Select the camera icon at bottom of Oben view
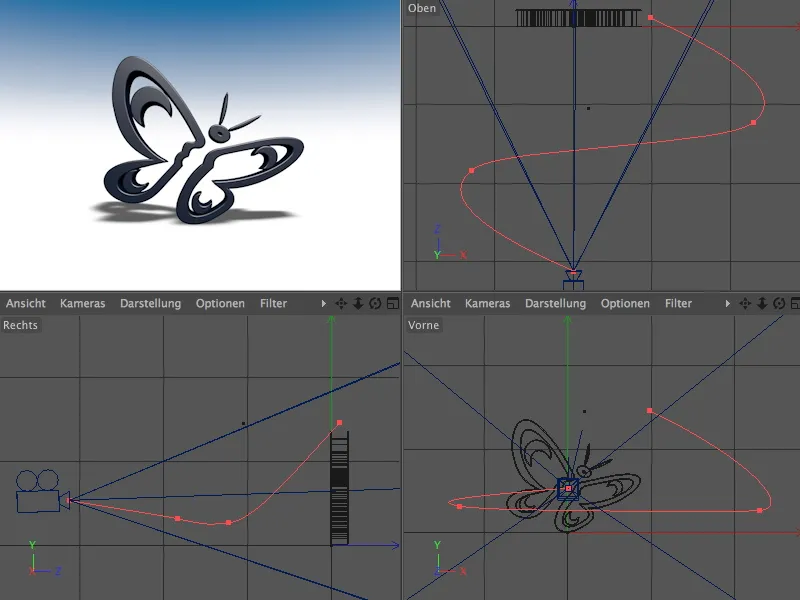Viewport: 800px width, 600px height. (573, 280)
